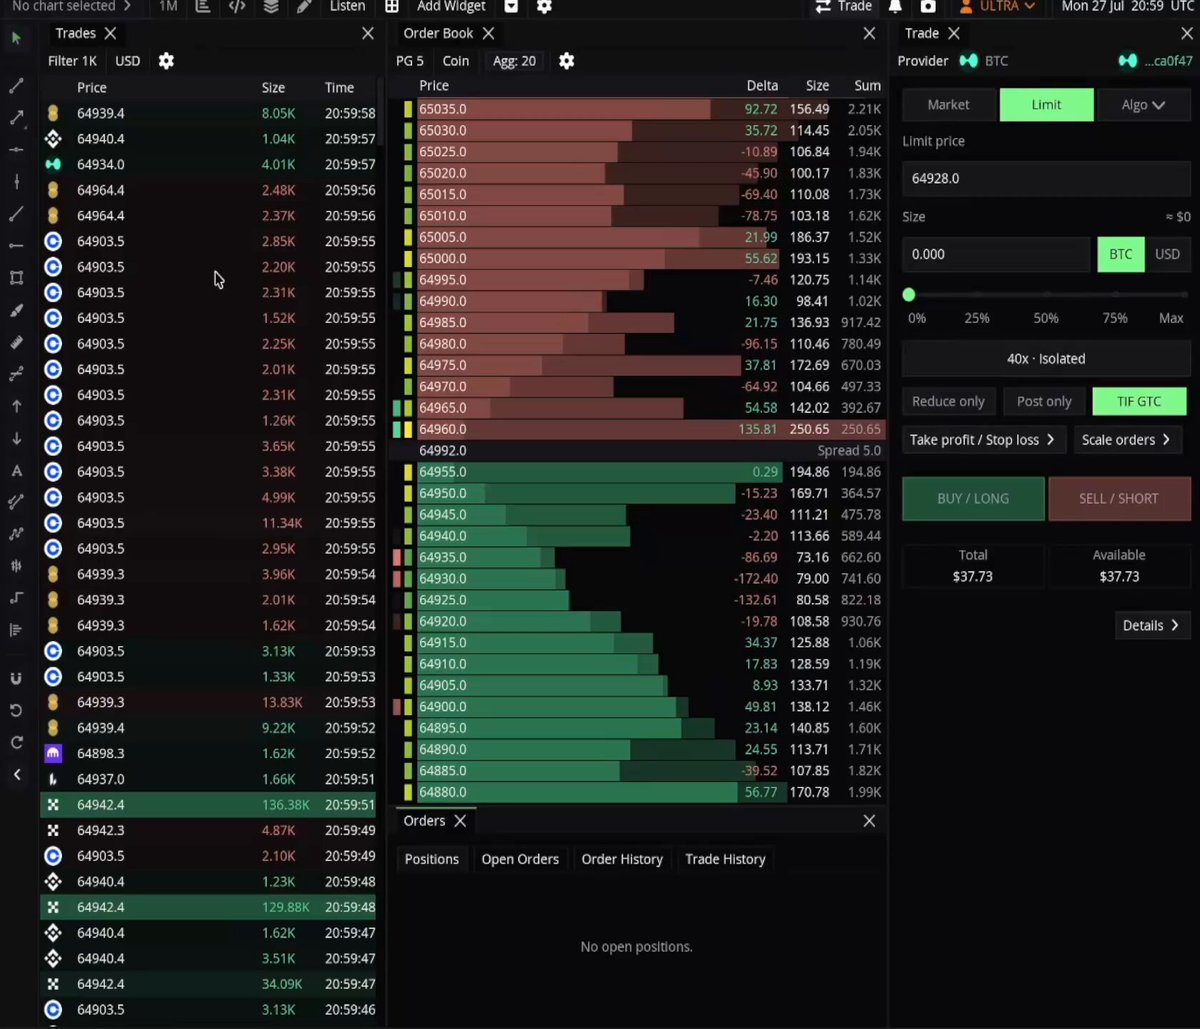The image size is (1200, 1029).
Task: Toggle Coin denomination in Order Book
Action: 456,61
